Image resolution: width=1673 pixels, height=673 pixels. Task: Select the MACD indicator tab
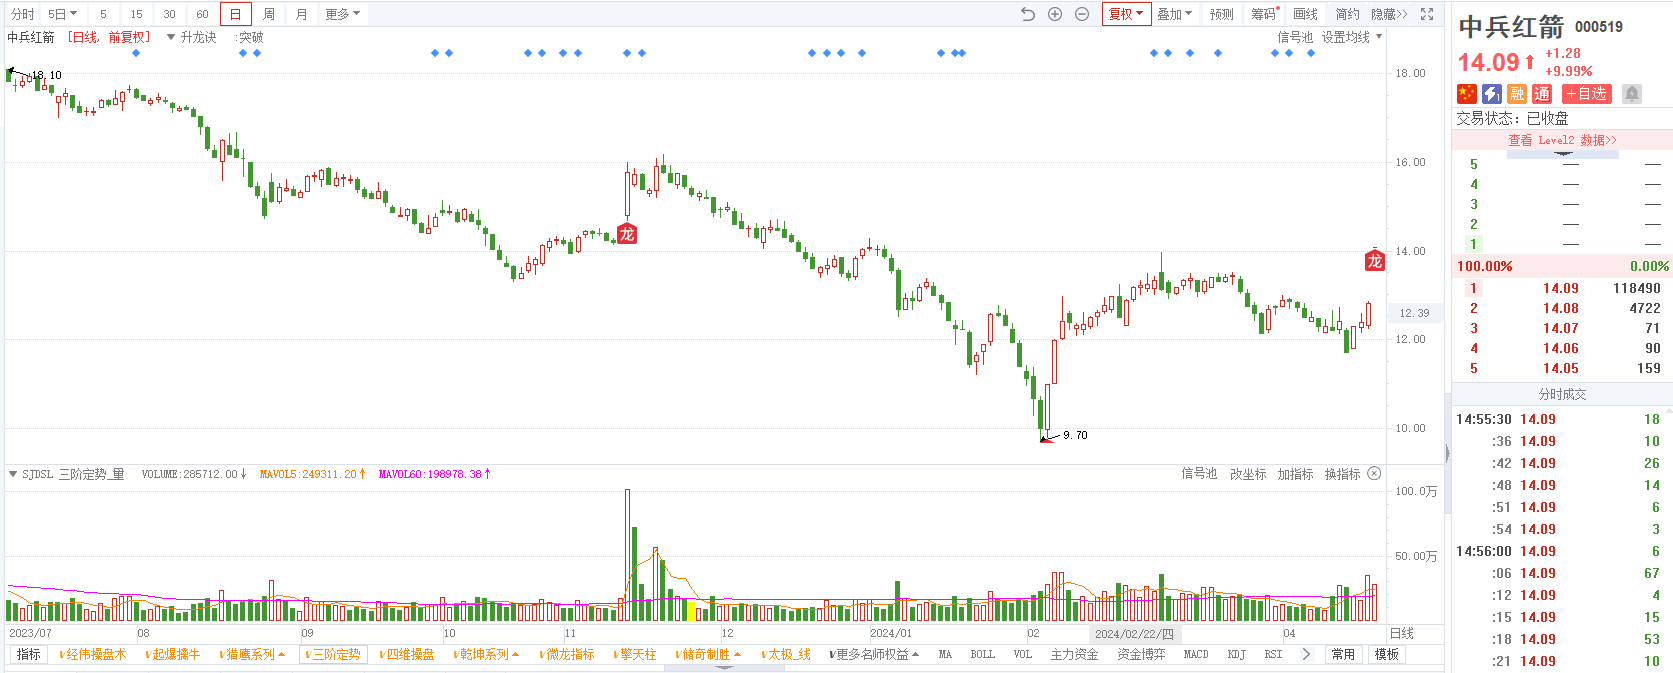pos(1196,654)
